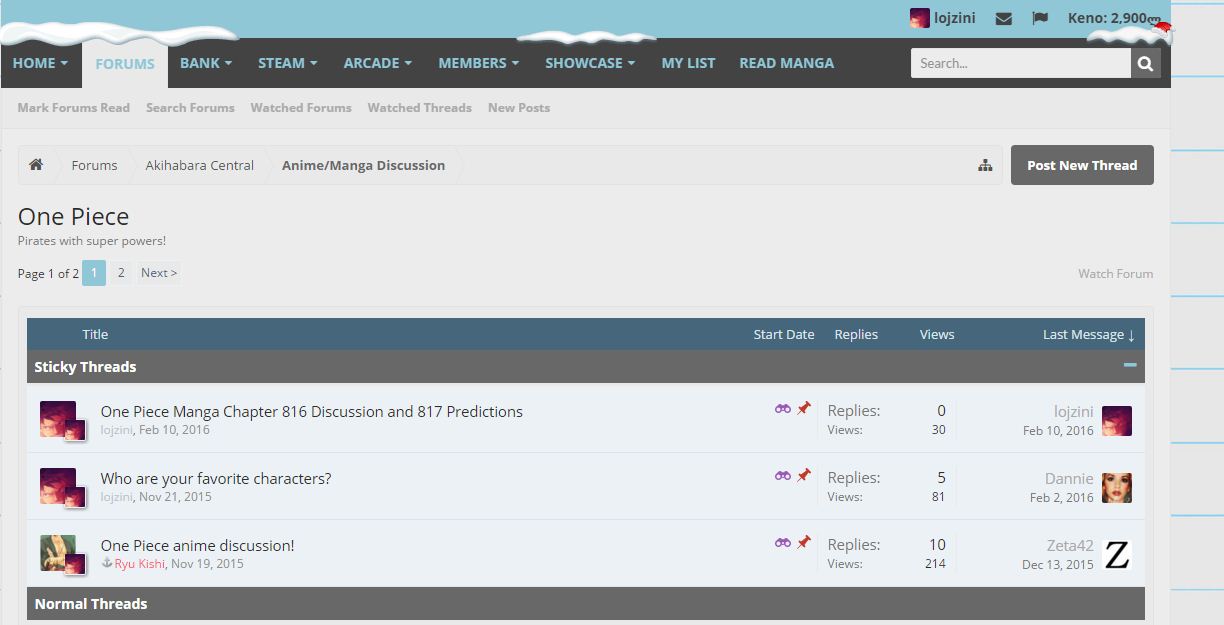Collapse the Sticky Threads section

tap(1130, 366)
